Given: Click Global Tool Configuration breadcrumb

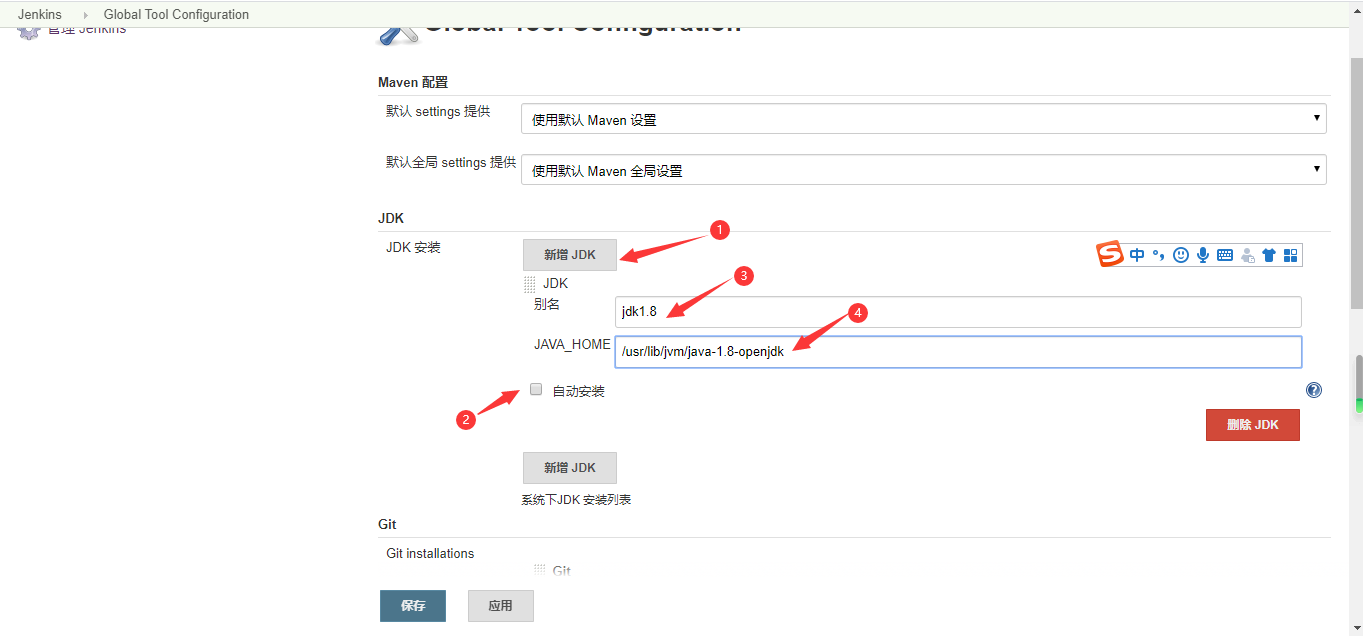Looking at the screenshot, I should point(176,15).
